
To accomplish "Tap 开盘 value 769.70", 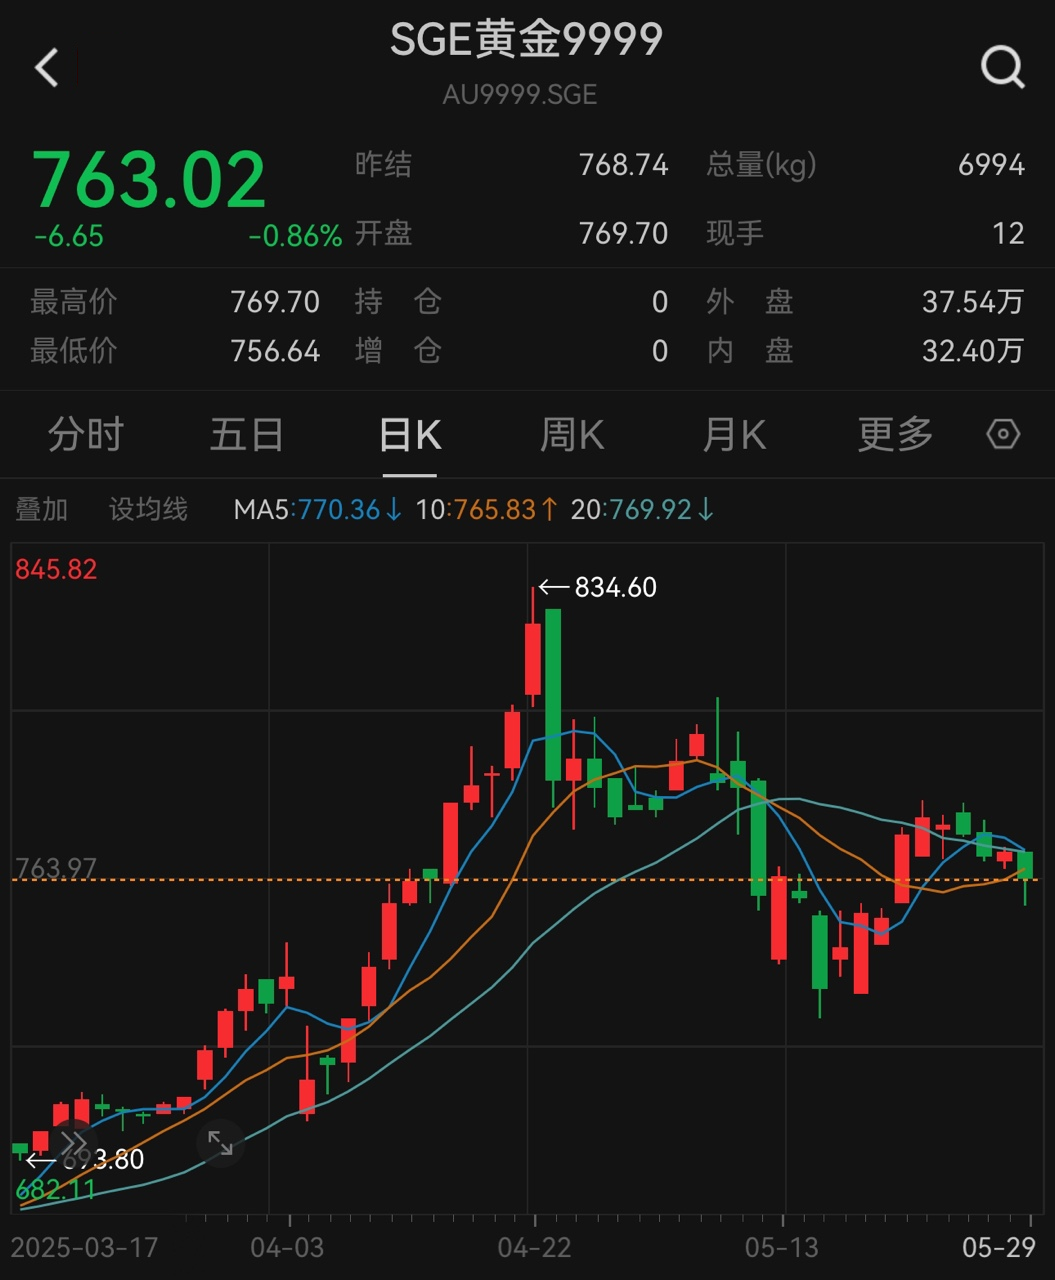I will 623,234.
